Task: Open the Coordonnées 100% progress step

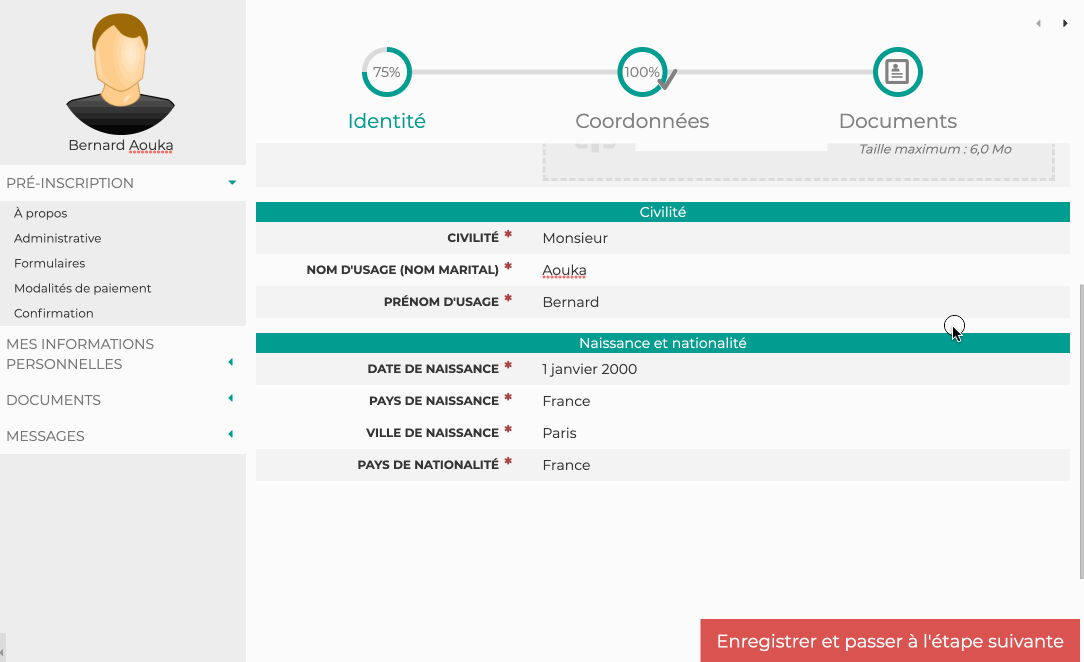Action: tap(642, 72)
